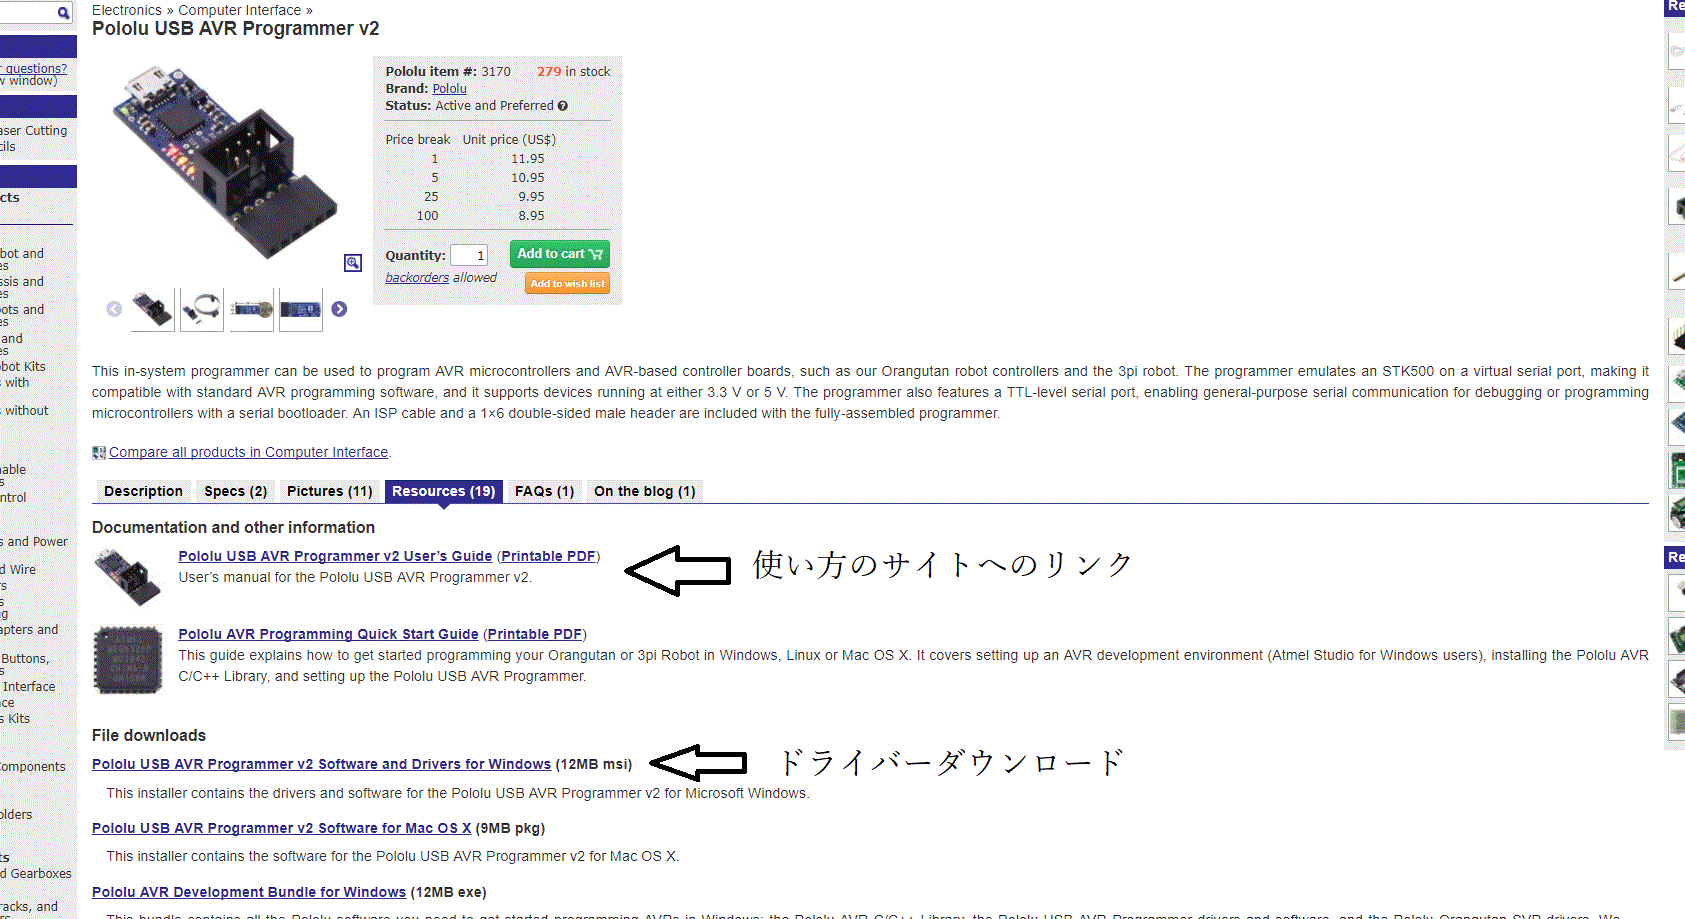
Task: Open sidebar link ending in Wire
Action: (20, 570)
